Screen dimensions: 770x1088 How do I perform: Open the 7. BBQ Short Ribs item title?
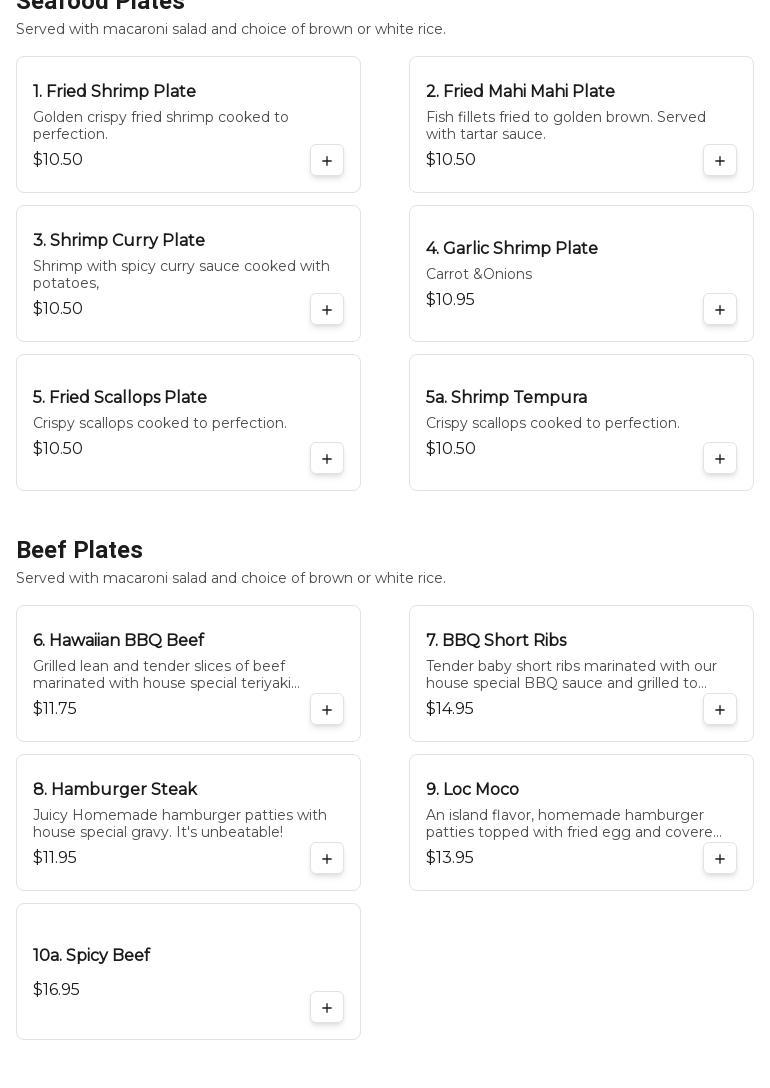[496, 640]
